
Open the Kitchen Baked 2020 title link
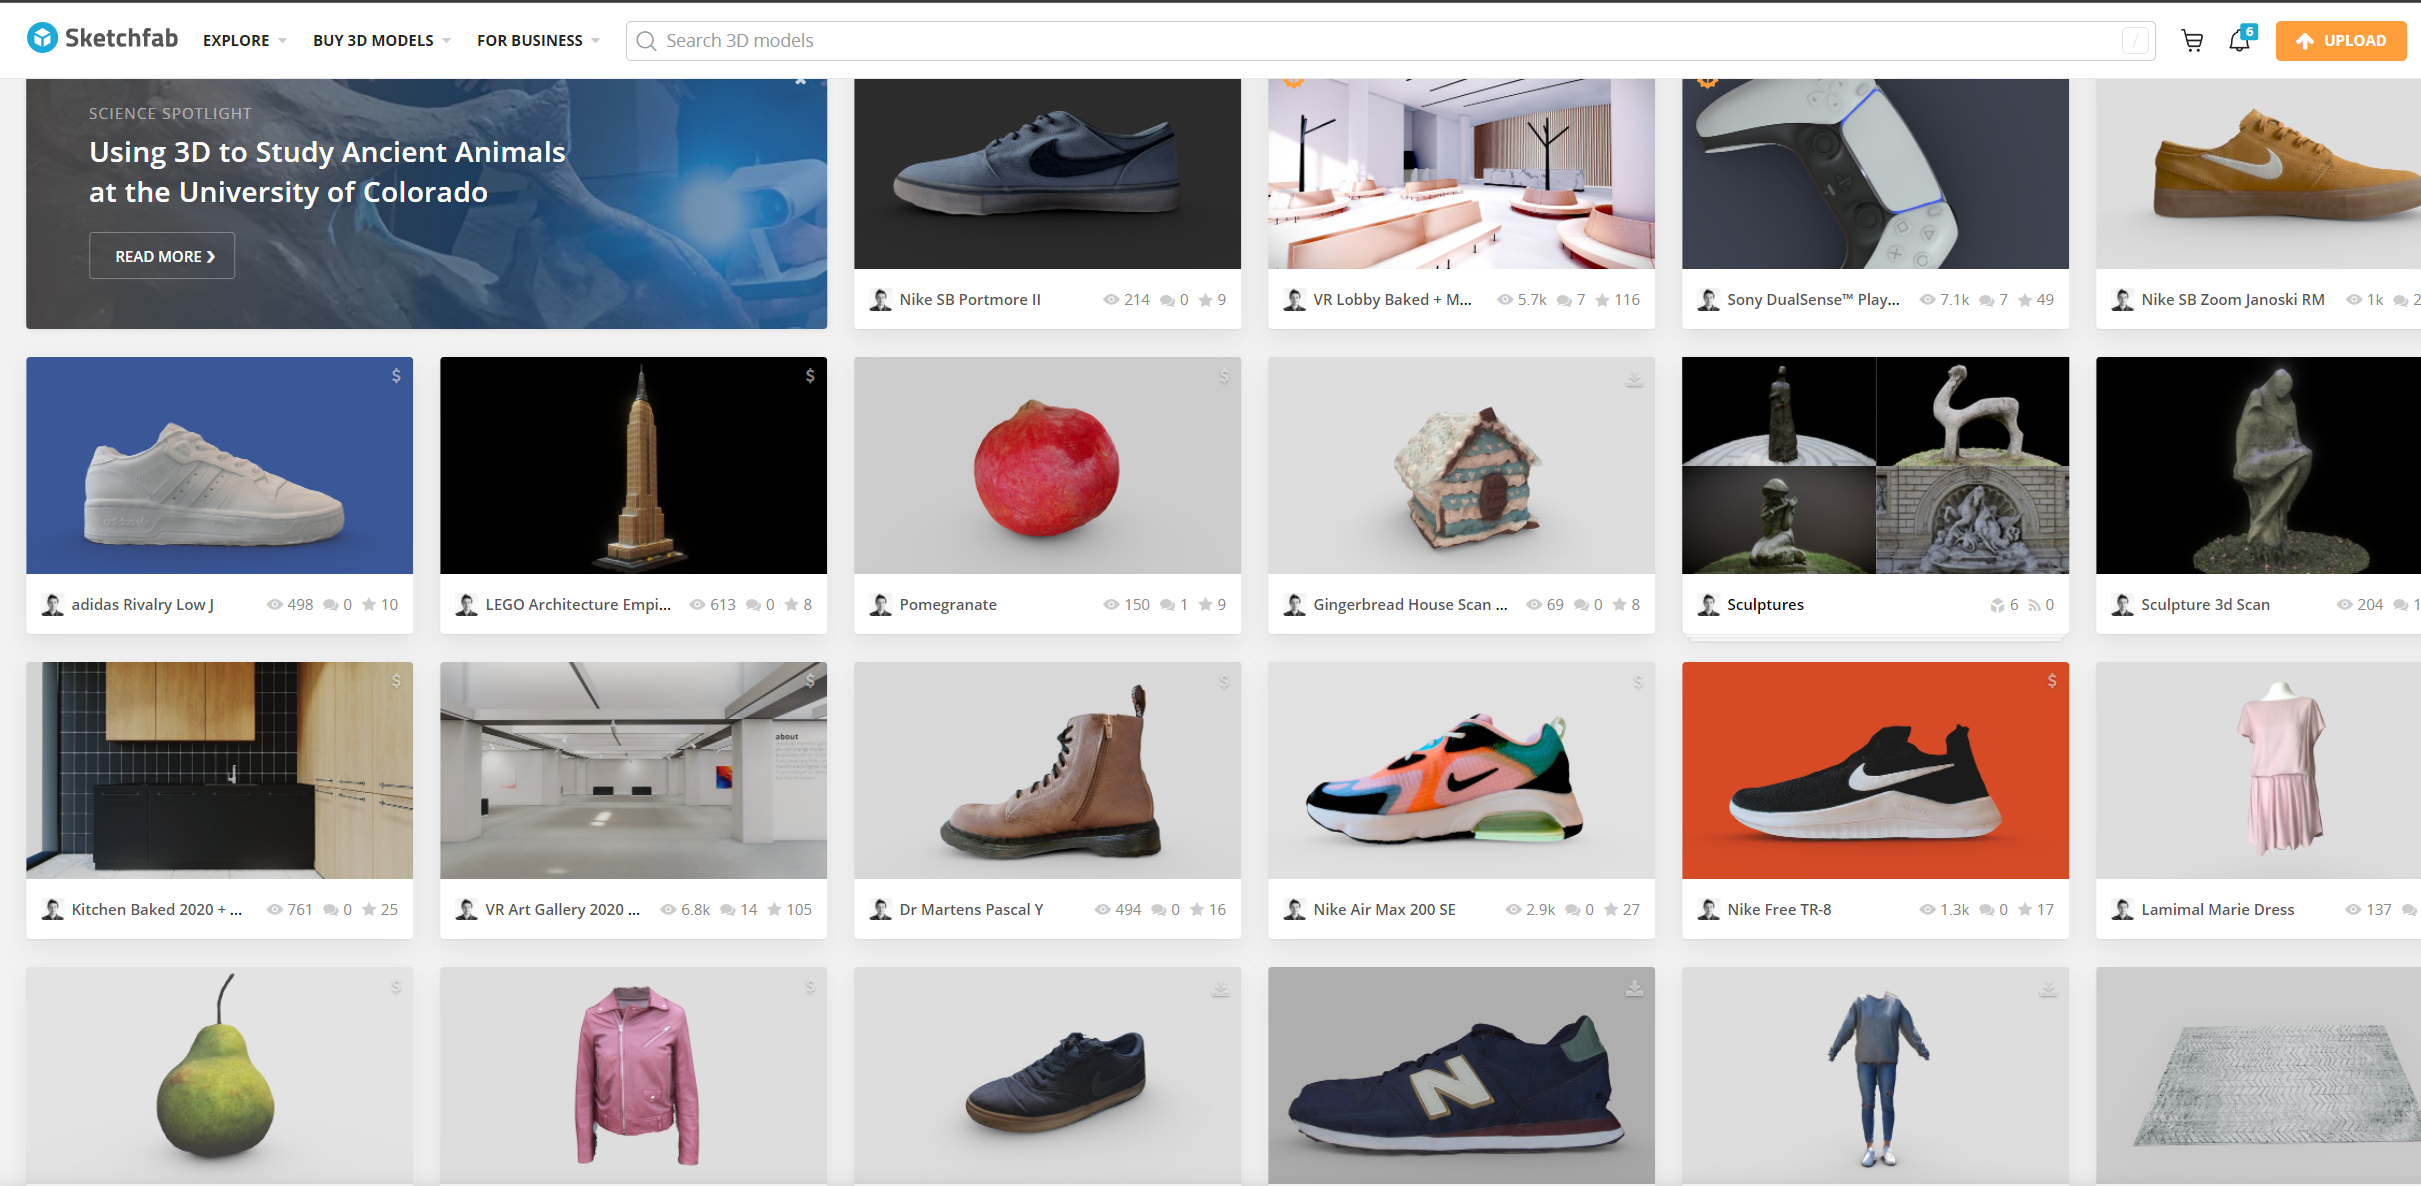pos(157,910)
